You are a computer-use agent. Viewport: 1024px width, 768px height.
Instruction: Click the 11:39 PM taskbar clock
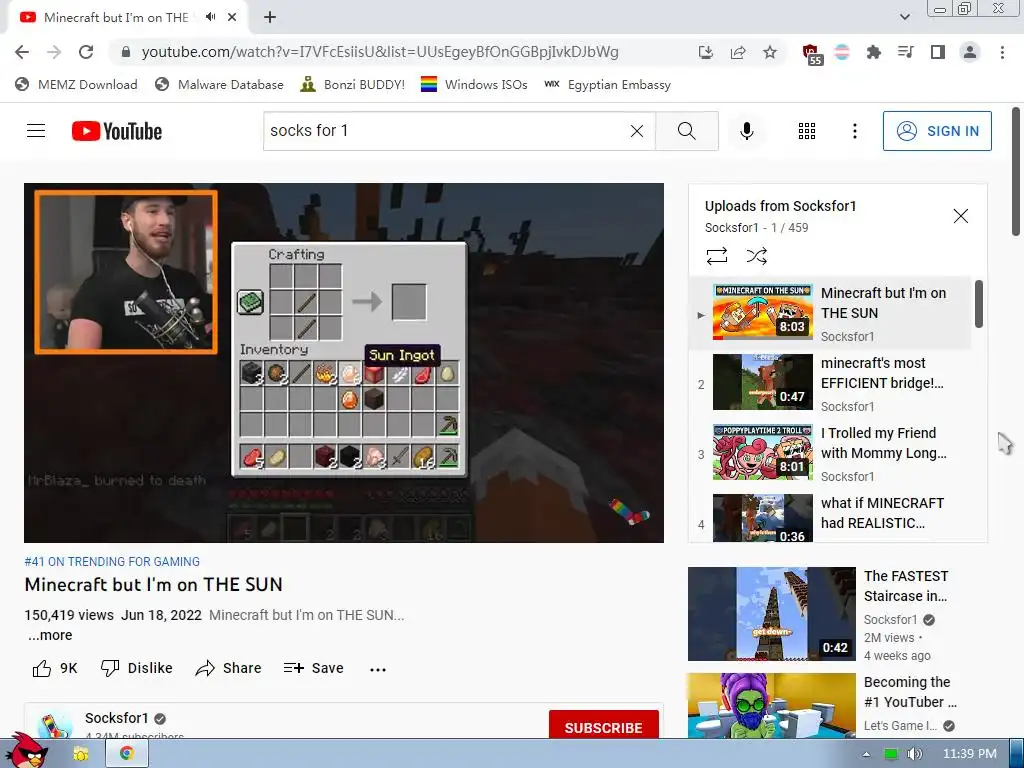point(970,754)
